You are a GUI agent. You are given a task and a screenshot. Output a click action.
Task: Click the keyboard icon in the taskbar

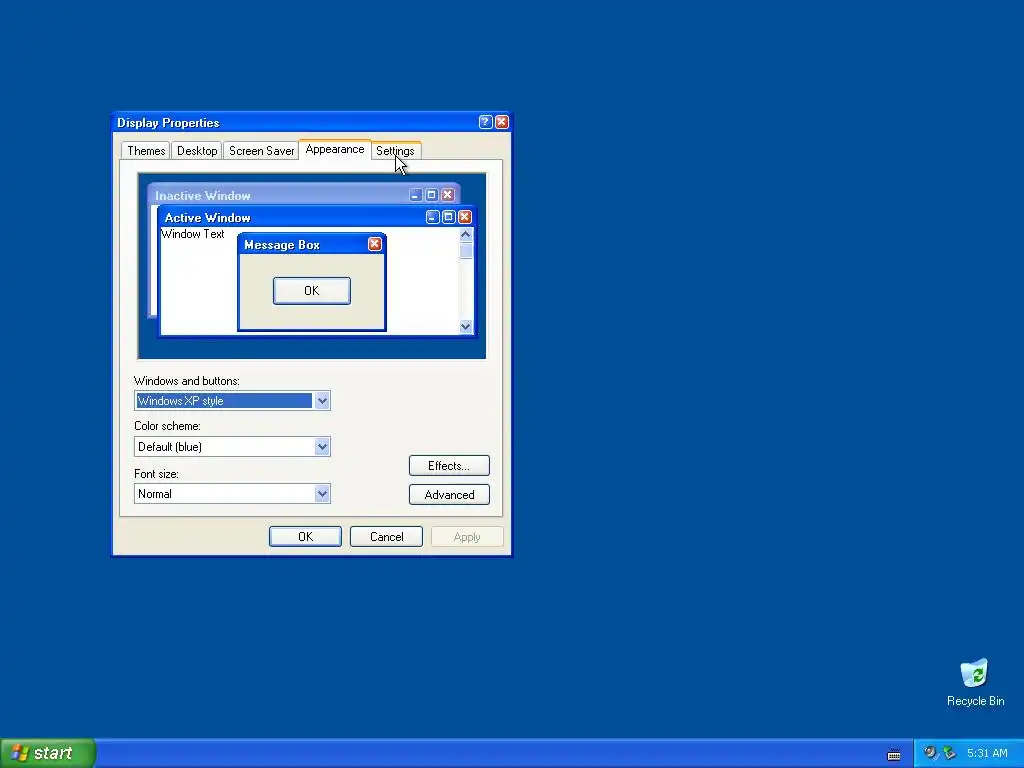pyautogui.click(x=894, y=754)
